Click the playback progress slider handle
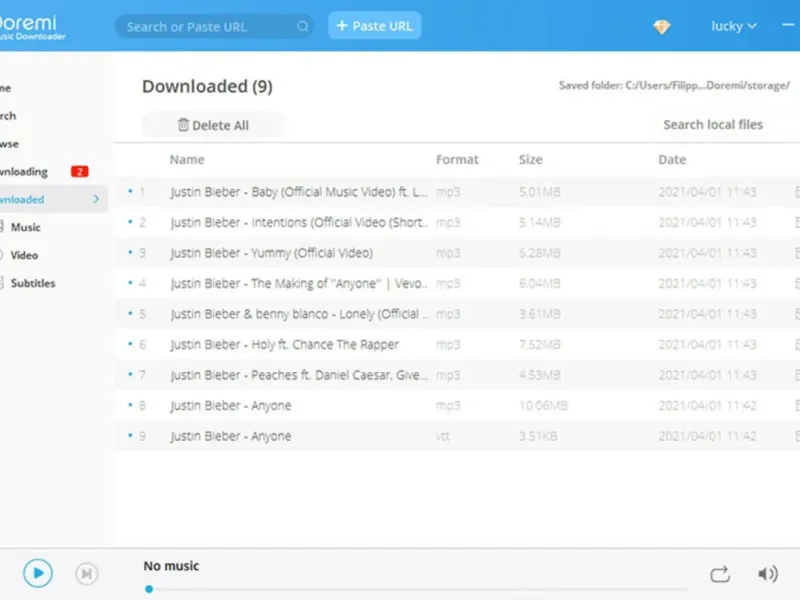This screenshot has height=600, width=800. coord(149,589)
